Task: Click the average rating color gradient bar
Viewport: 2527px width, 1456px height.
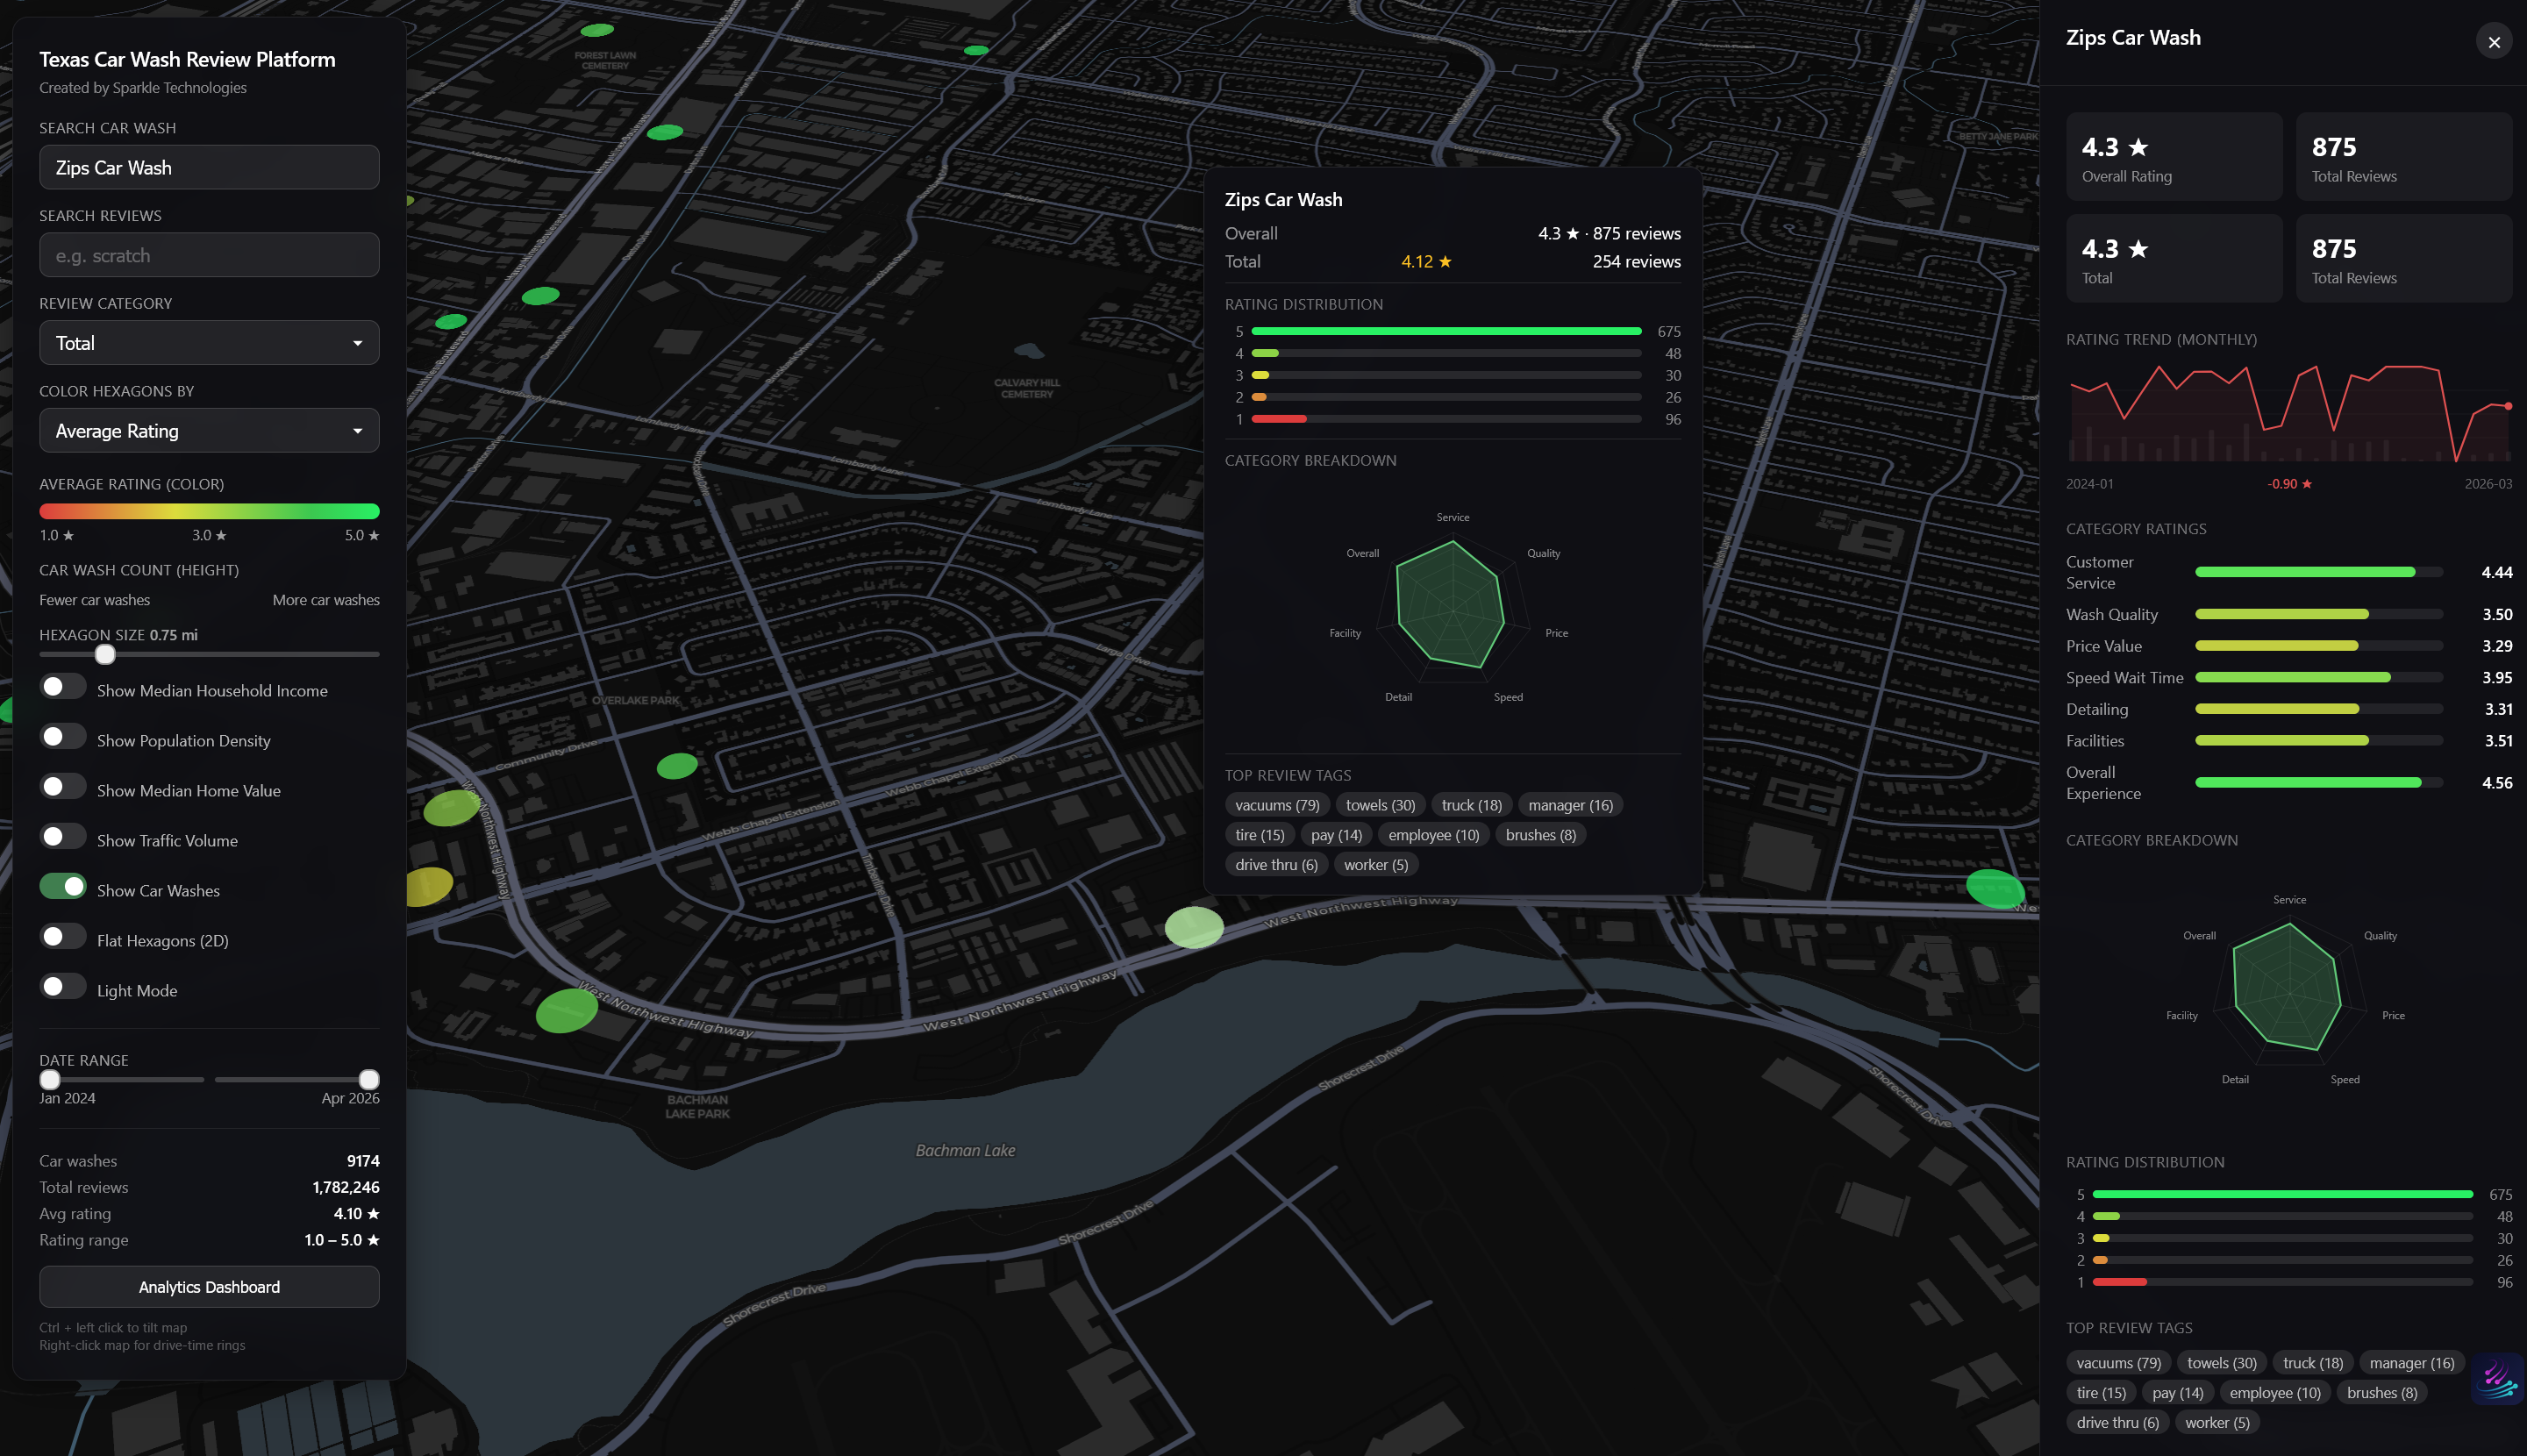Action: [x=209, y=512]
